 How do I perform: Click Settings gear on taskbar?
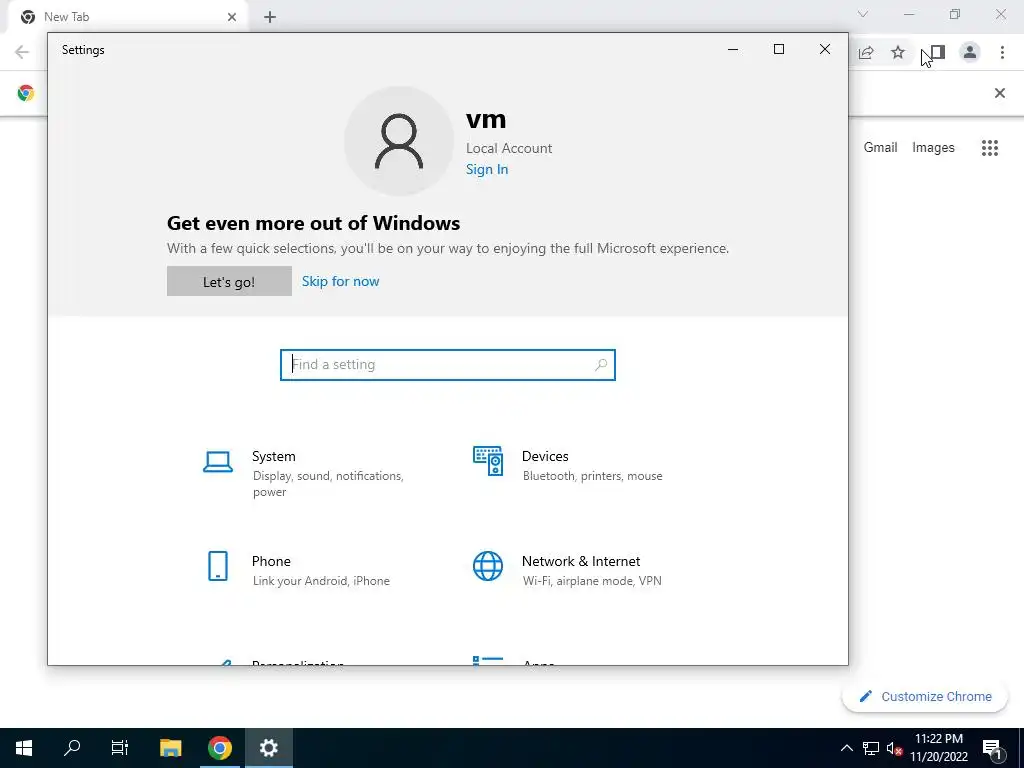pos(268,748)
